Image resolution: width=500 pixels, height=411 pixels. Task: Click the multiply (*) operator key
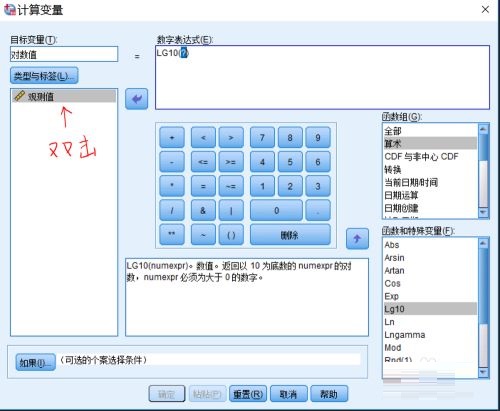(172, 186)
